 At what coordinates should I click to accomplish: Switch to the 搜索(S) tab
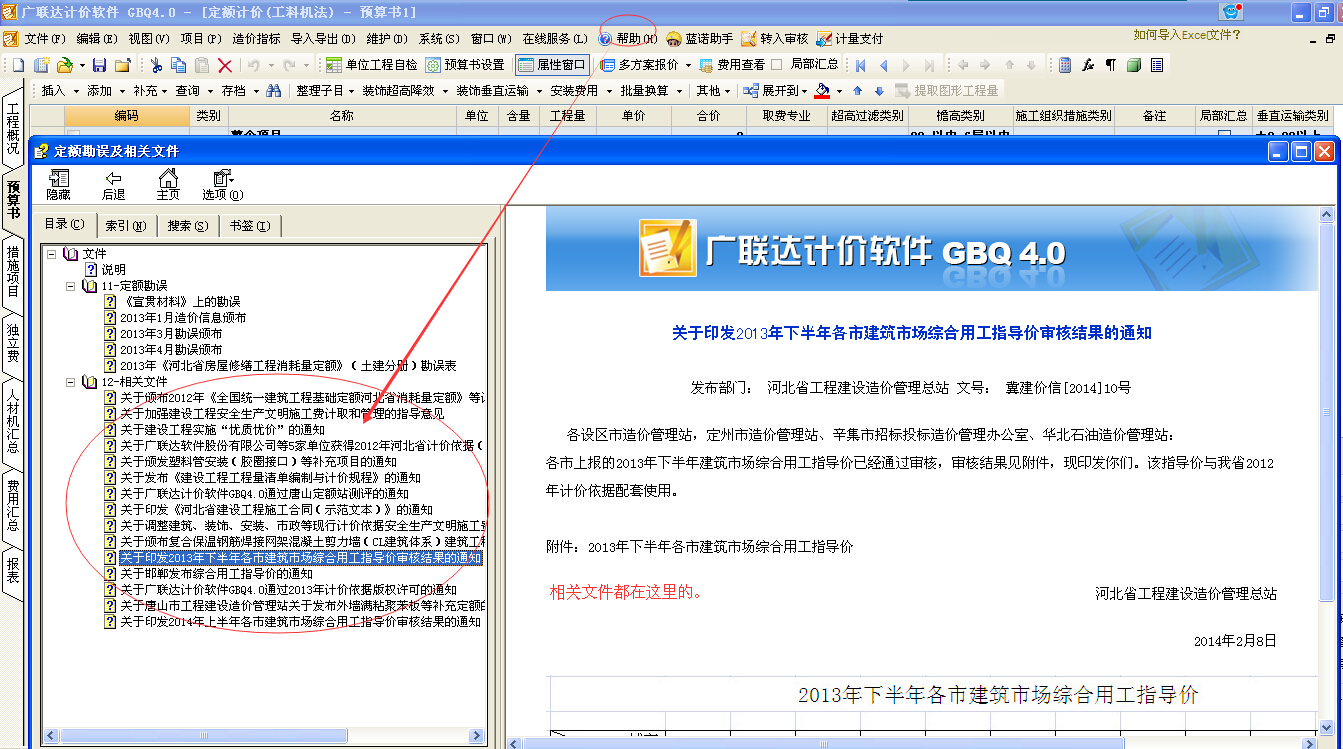(x=187, y=225)
